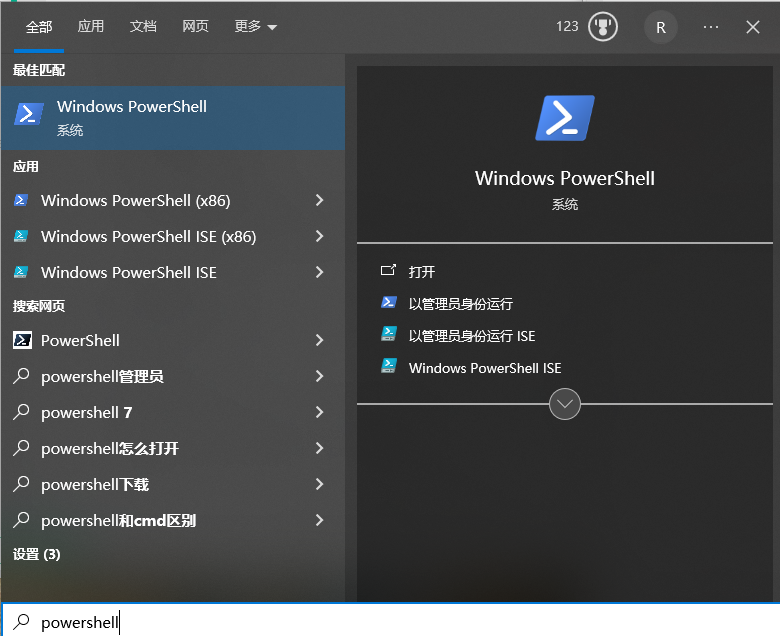
Task: Expand Windows PowerShell (x86) chevron arrow
Action: [319, 200]
